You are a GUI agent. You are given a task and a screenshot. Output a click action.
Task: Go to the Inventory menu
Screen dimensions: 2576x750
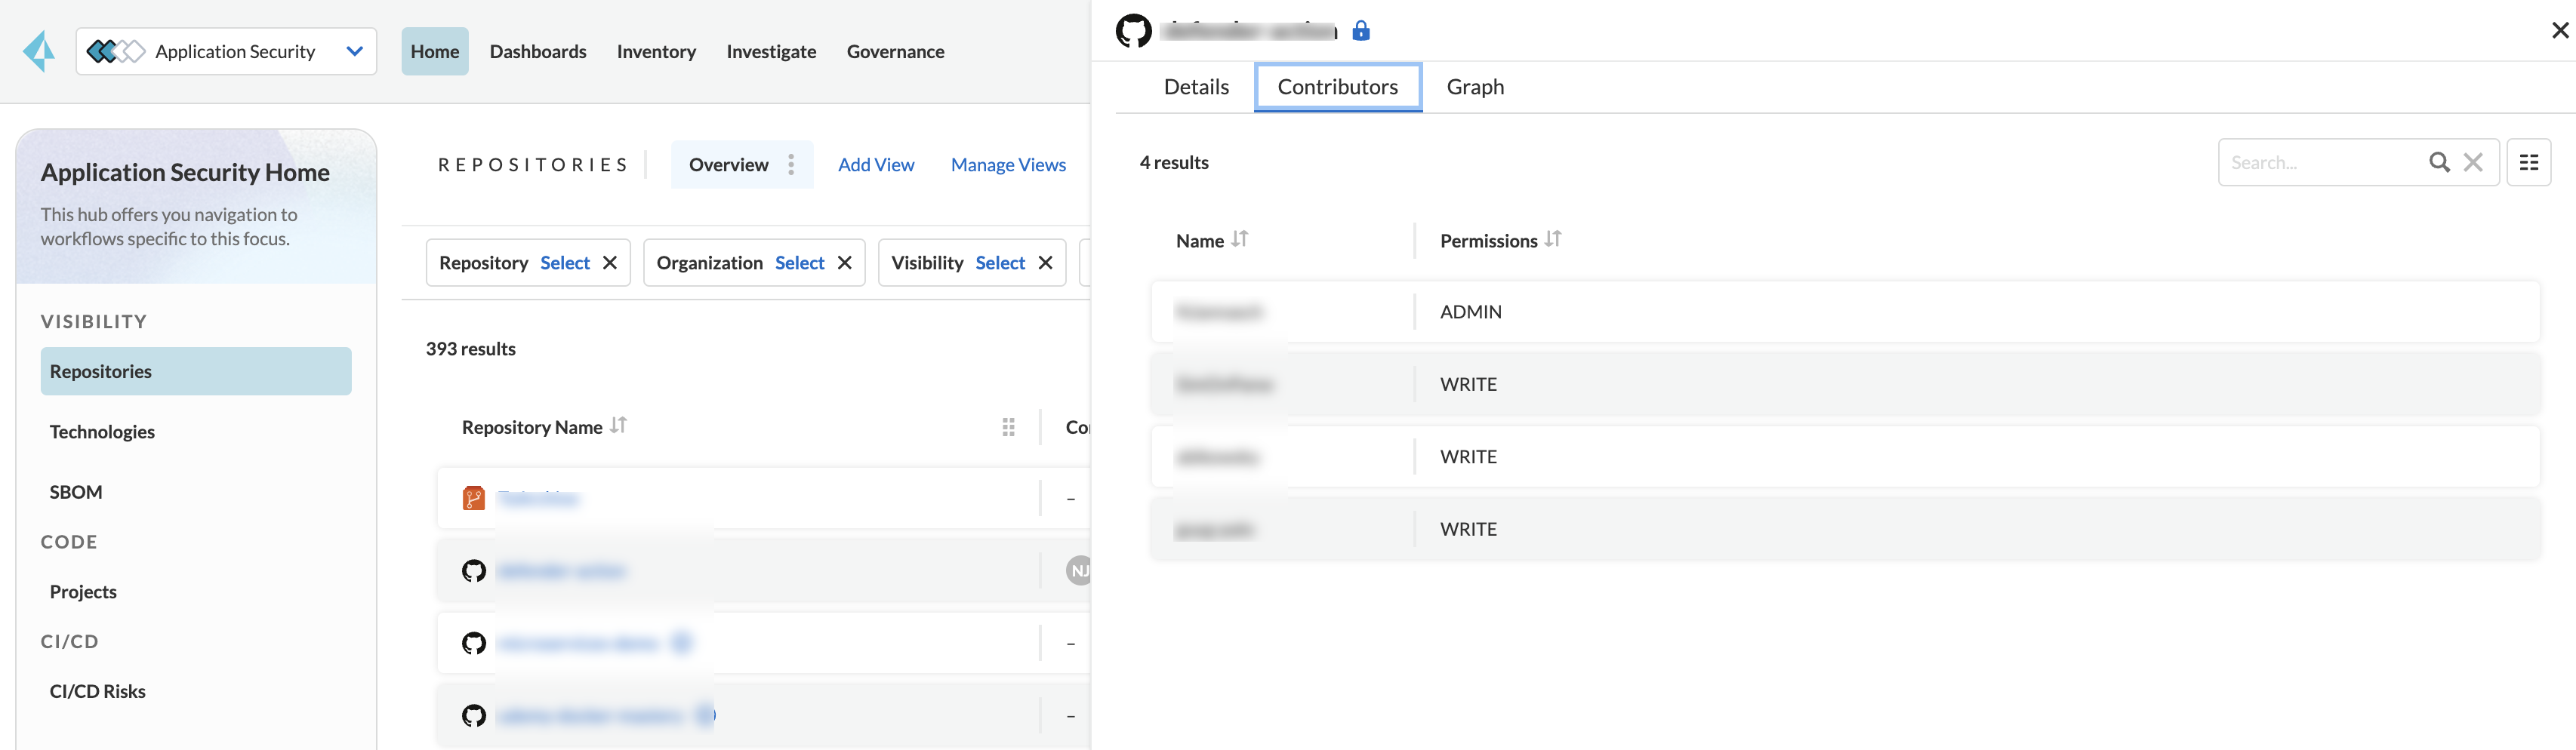(x=656, y=51)
